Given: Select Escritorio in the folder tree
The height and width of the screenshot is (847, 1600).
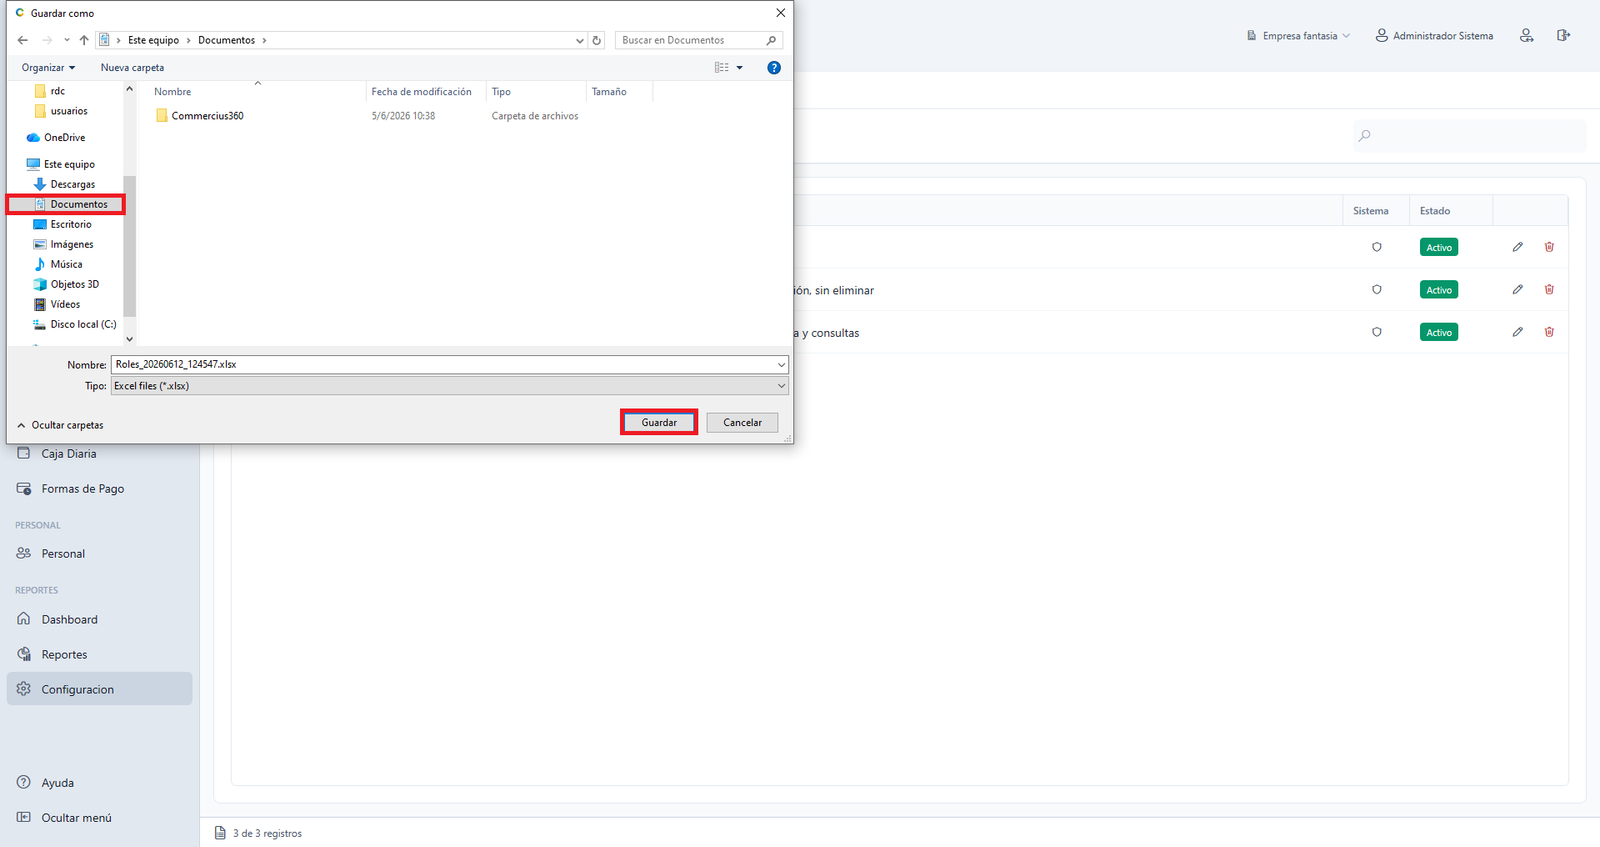Looking at the screenshot, I should pyautogui.click(x=71, y=224).
